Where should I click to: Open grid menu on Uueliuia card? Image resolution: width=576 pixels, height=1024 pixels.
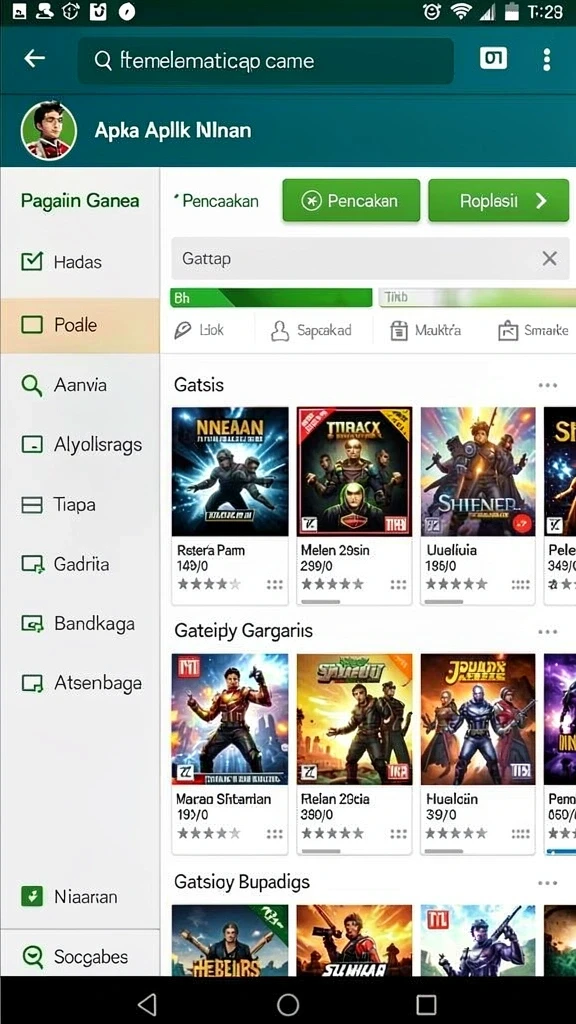(x=520, y=584)
